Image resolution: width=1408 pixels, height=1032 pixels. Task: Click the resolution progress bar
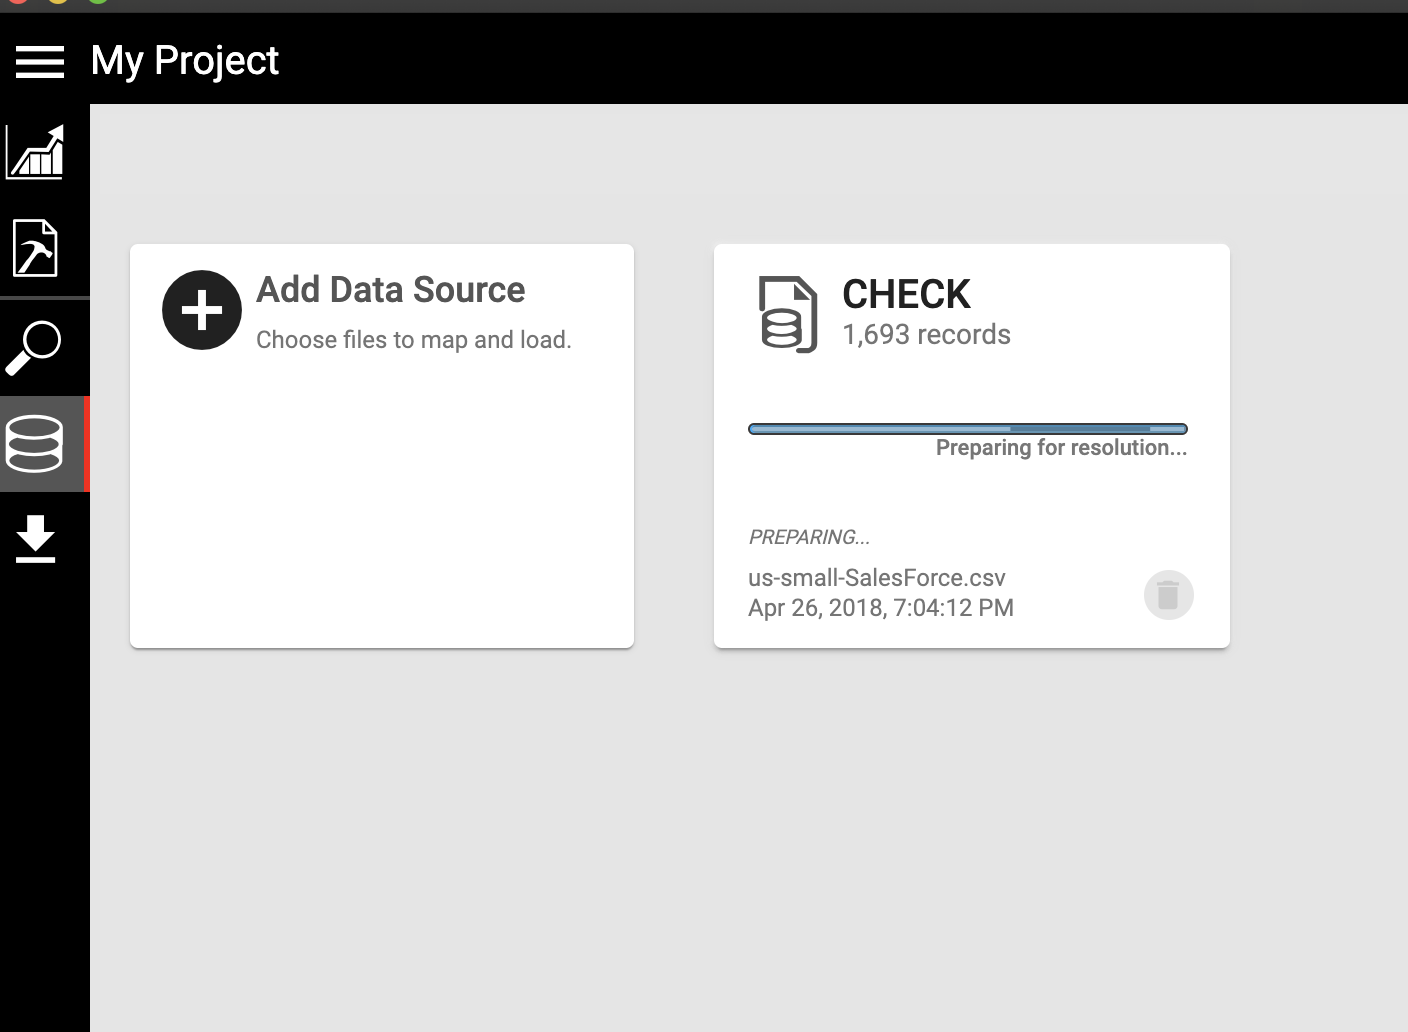click(x=967, y=429)
